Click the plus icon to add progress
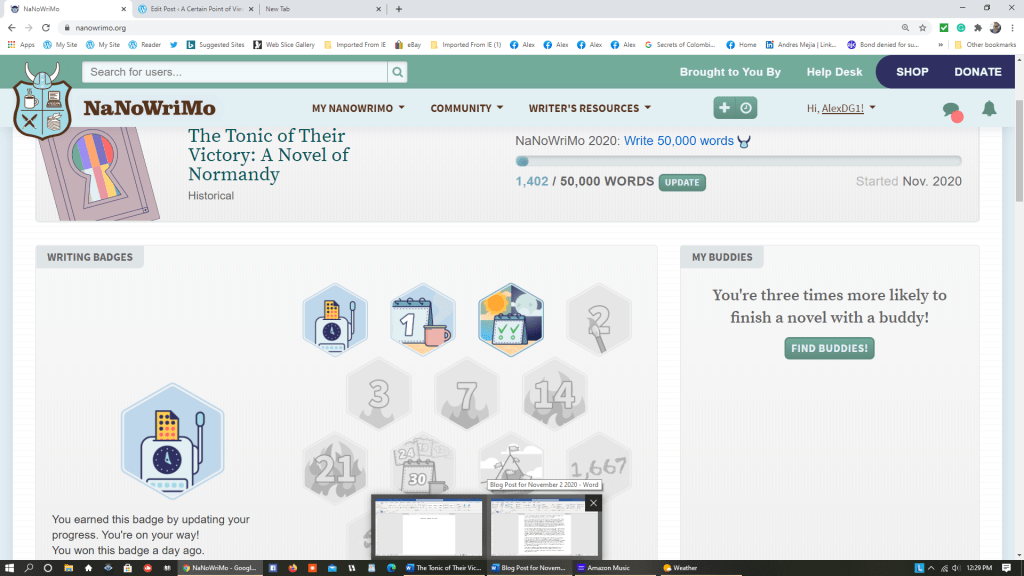 (724, 108)
